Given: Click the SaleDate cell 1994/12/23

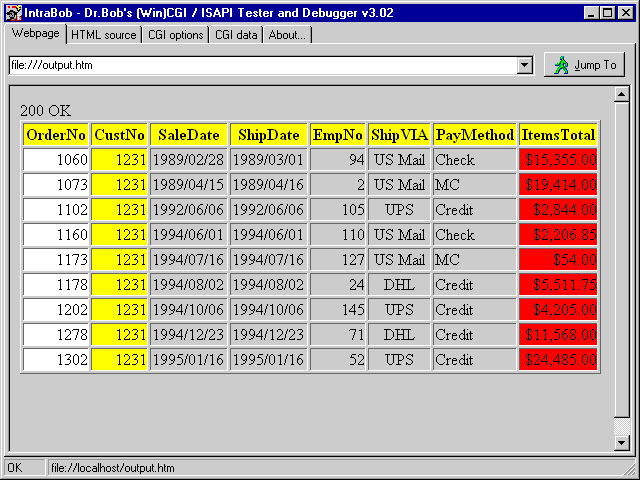Looking at the screenshot, I should click(188, 334).
